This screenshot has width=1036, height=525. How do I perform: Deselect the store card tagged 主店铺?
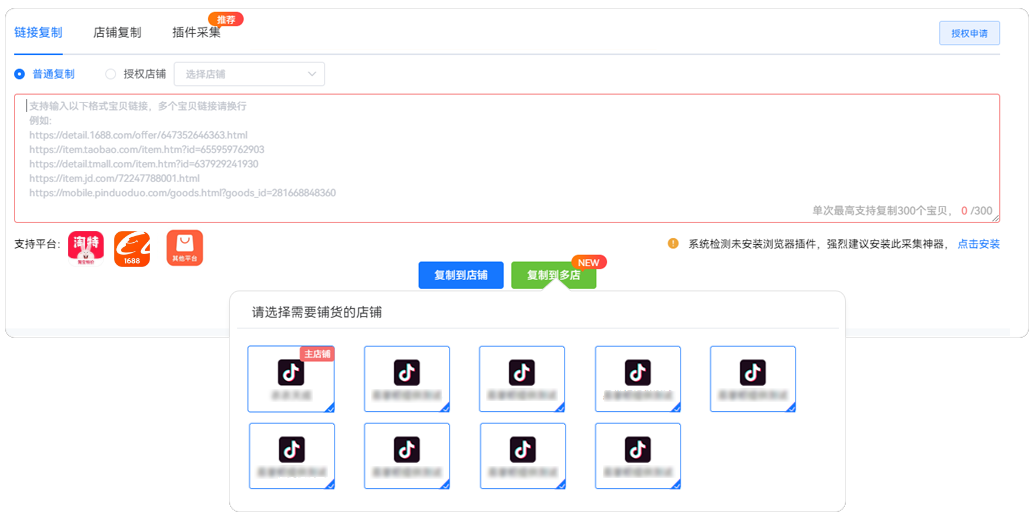[x=291, y=379]
